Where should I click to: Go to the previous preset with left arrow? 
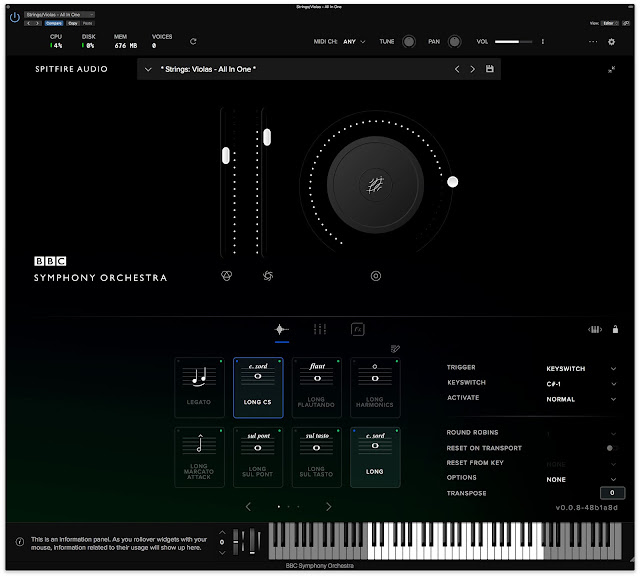[457, 69]
